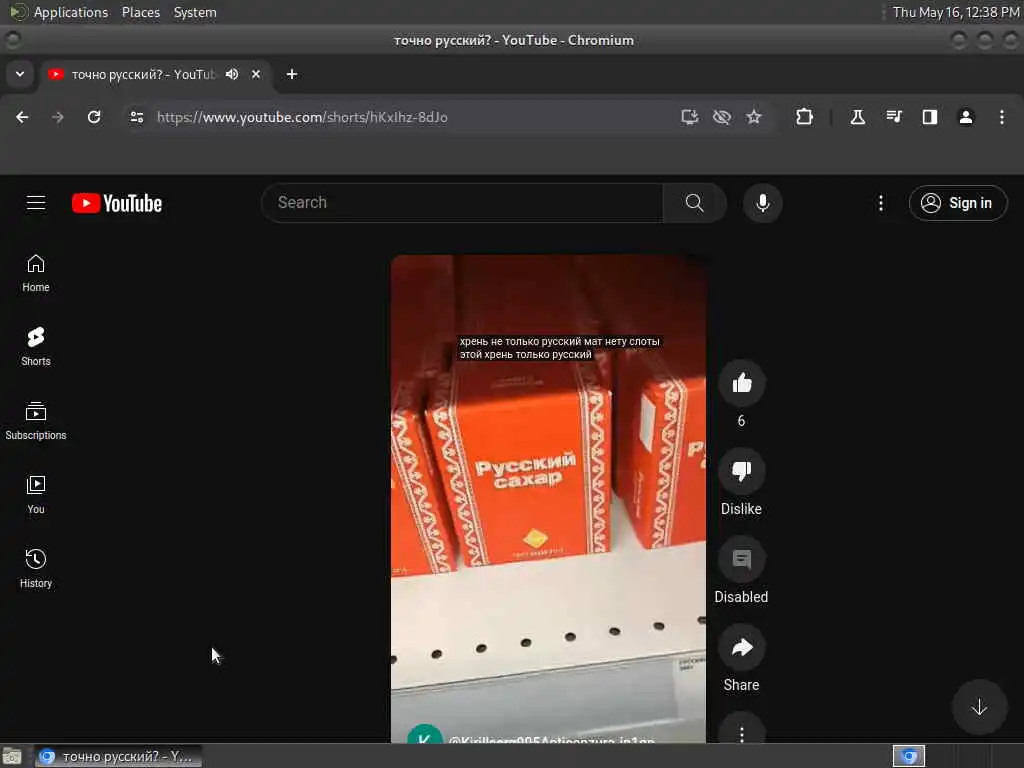Click the crossed-eye tracking protection icon
The height and width of the screenshot is (768, 1024).
coord(722,117)
